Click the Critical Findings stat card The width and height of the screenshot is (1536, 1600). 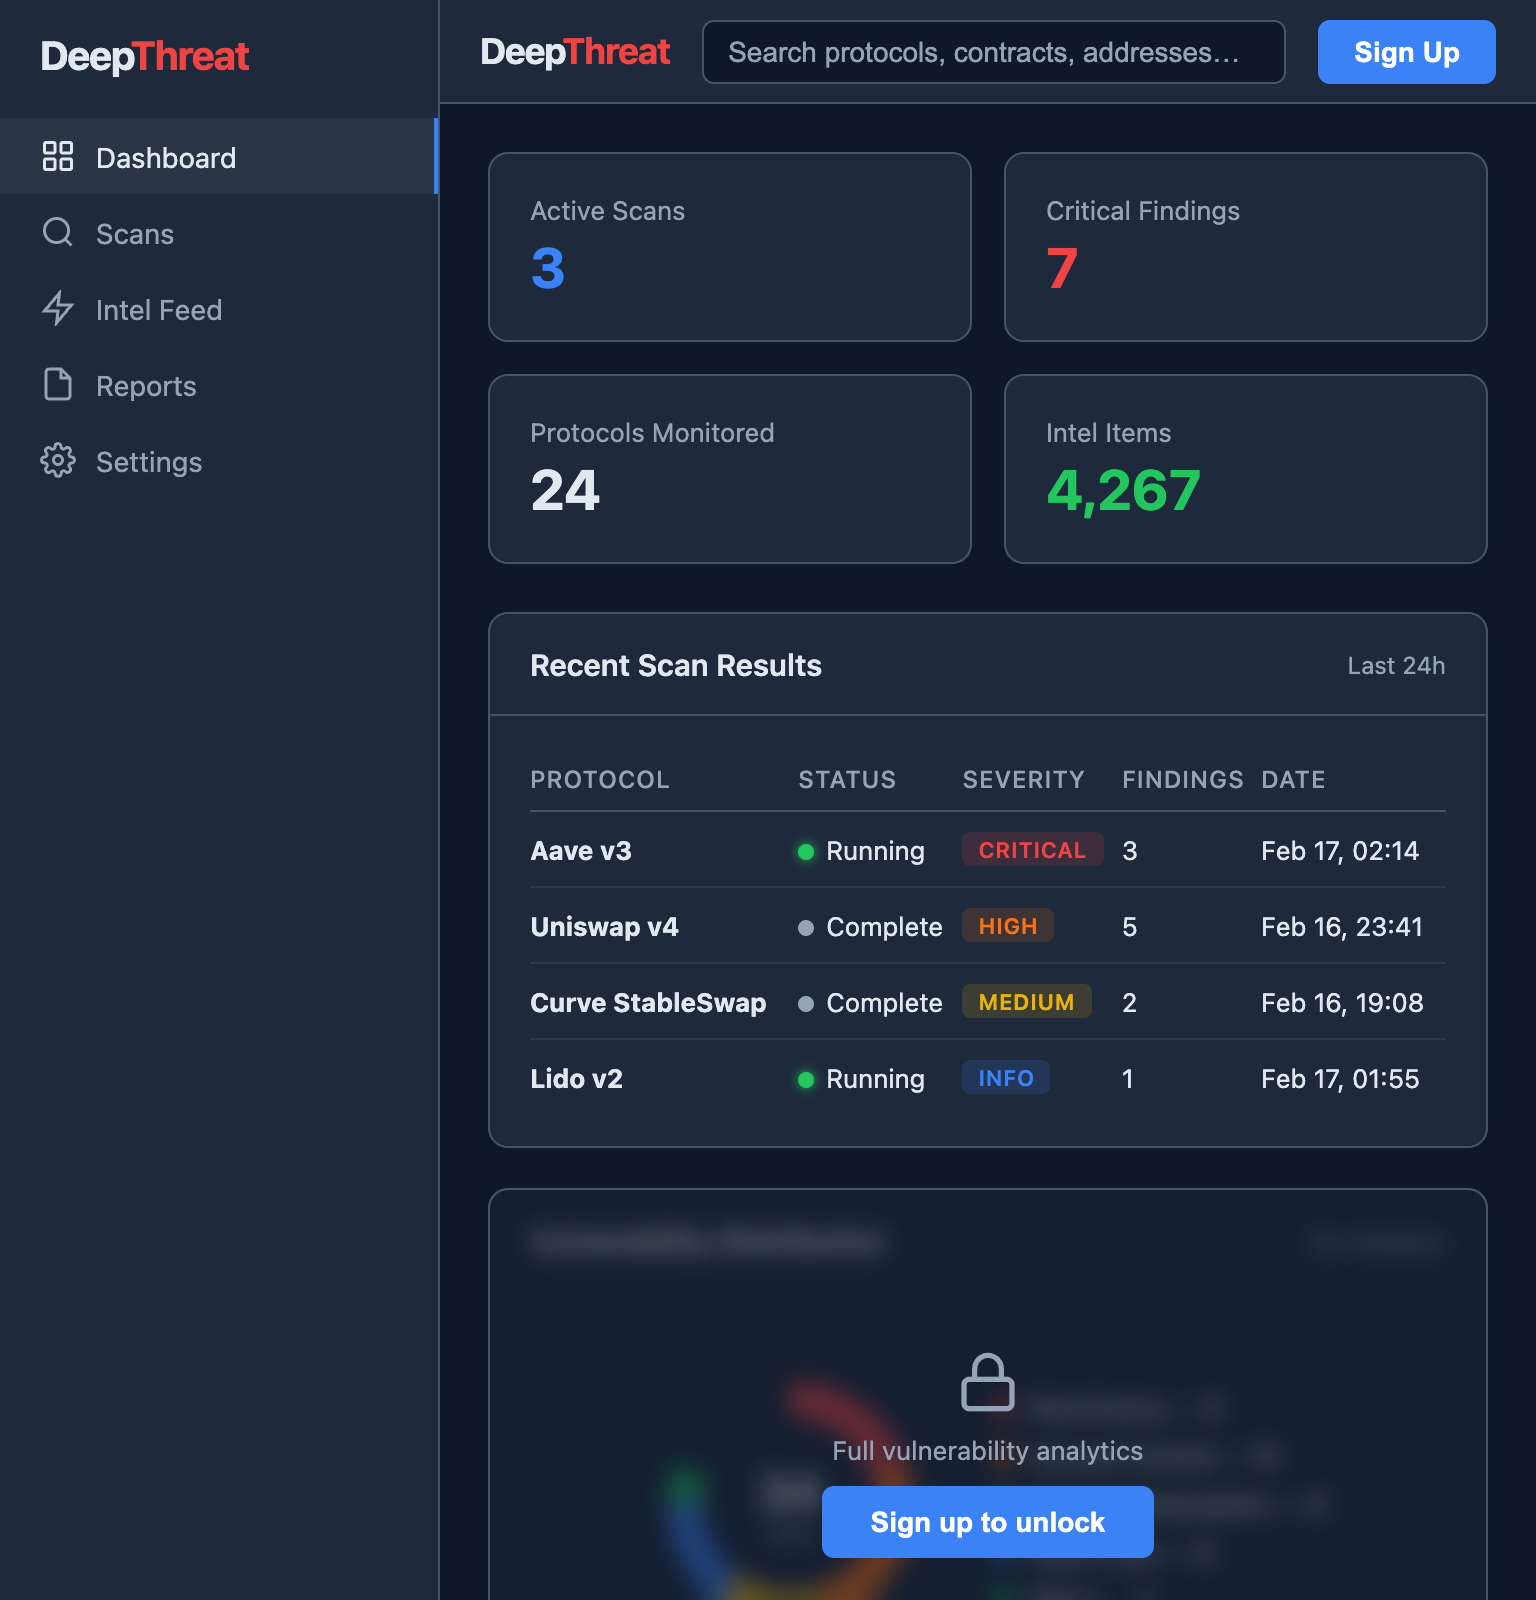pos(1245,247)
